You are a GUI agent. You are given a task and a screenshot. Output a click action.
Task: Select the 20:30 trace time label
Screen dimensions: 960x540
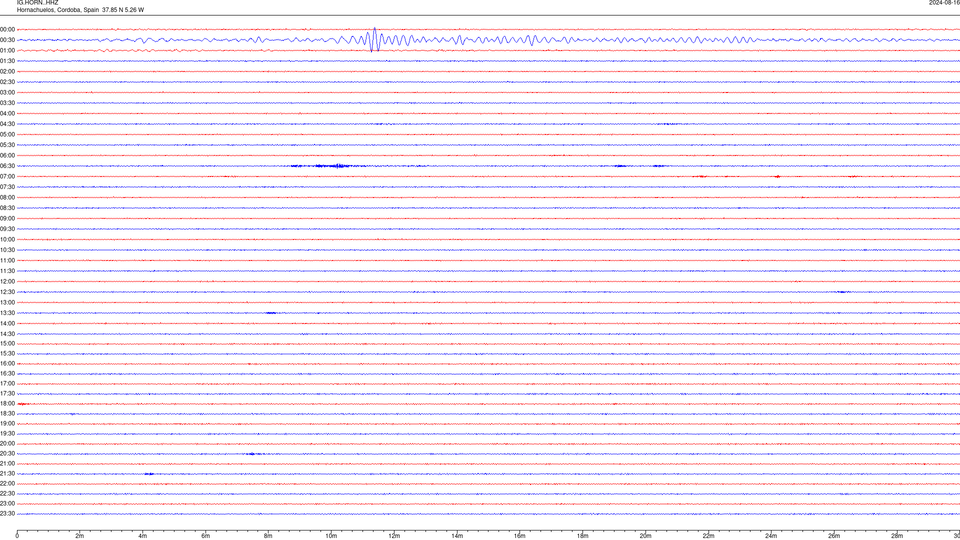pos(7,454)
